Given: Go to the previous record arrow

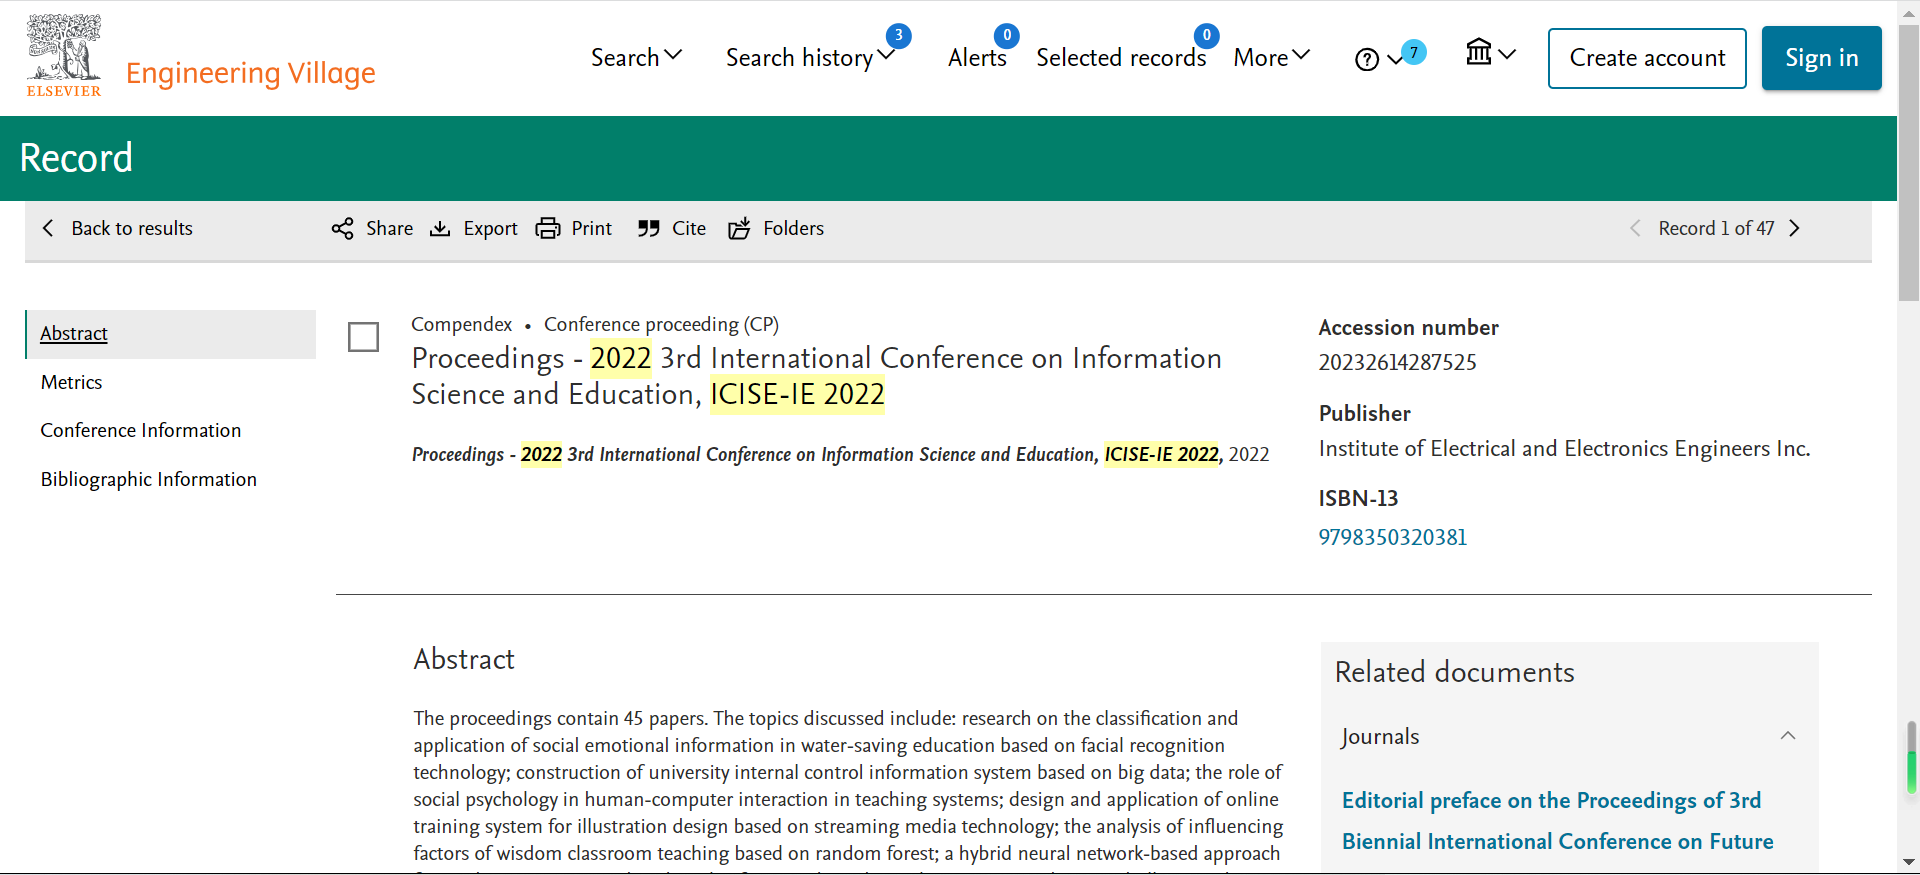Looking at the screenshot, I should point(1635,228).
